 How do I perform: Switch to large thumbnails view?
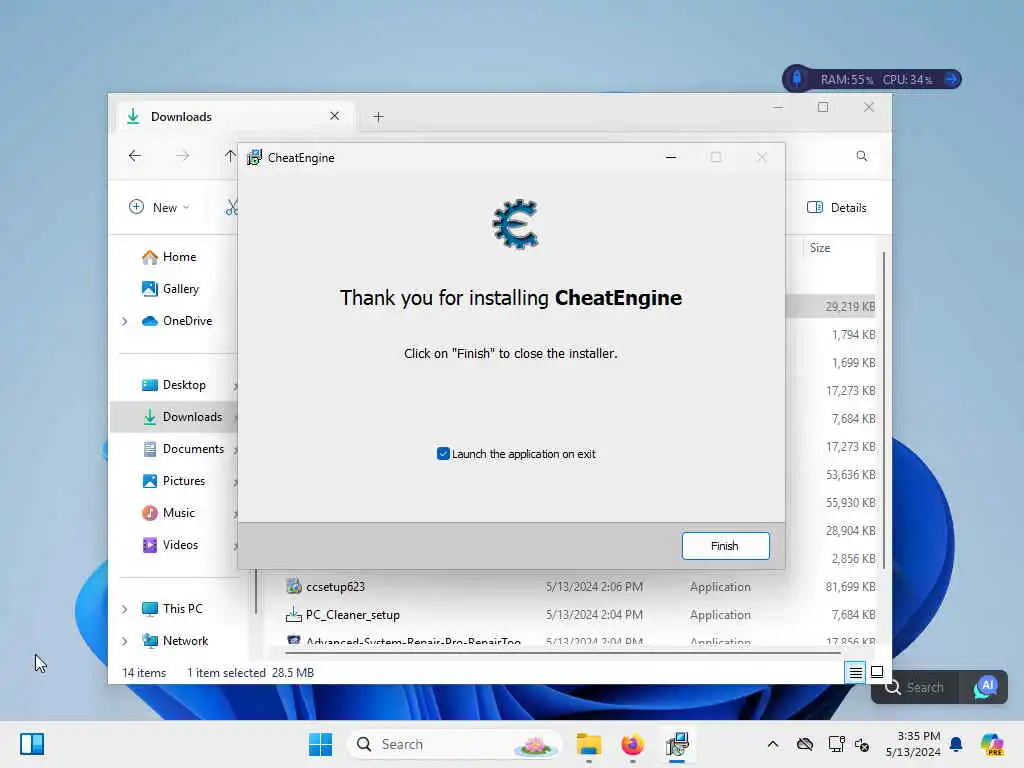coord(877,672)
